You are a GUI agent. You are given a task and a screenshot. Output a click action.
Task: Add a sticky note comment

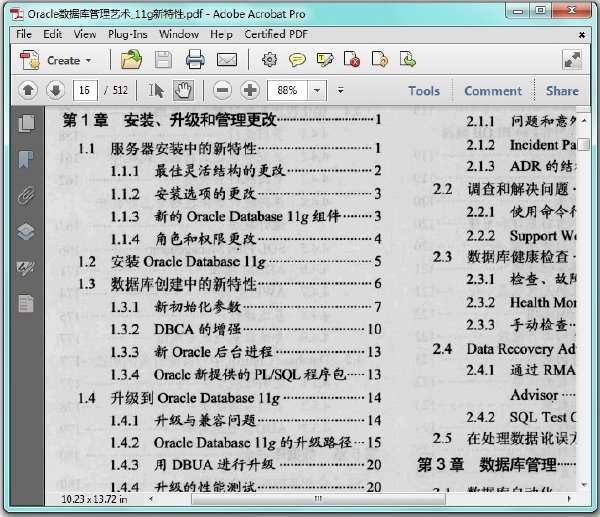[297, 60]
